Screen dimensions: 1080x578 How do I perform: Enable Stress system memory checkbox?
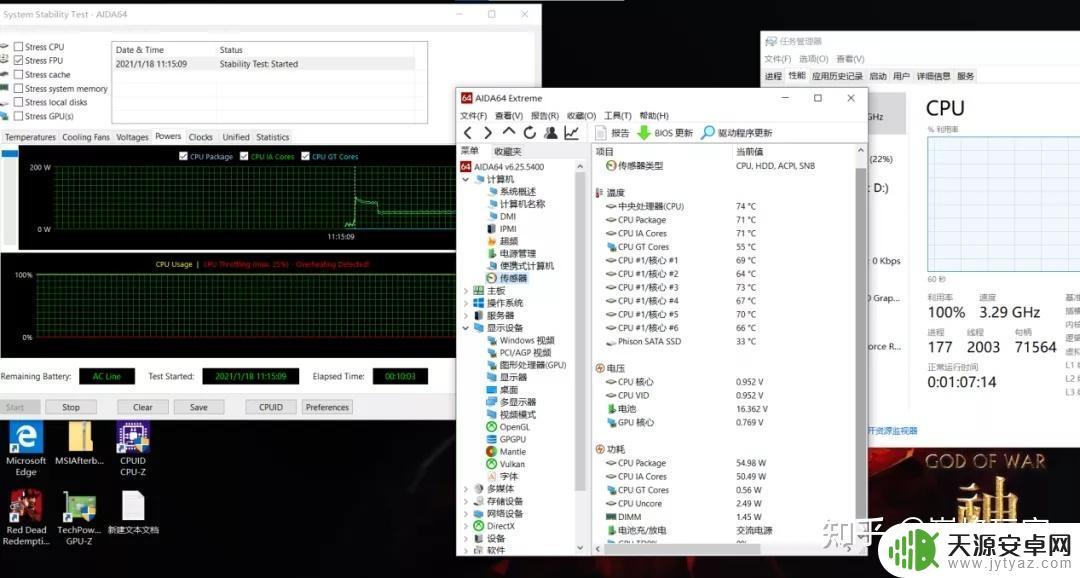[x=19, y=88]
